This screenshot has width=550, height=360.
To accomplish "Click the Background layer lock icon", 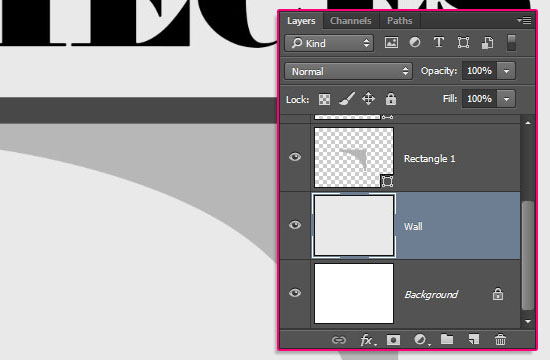I will (498, 294).
